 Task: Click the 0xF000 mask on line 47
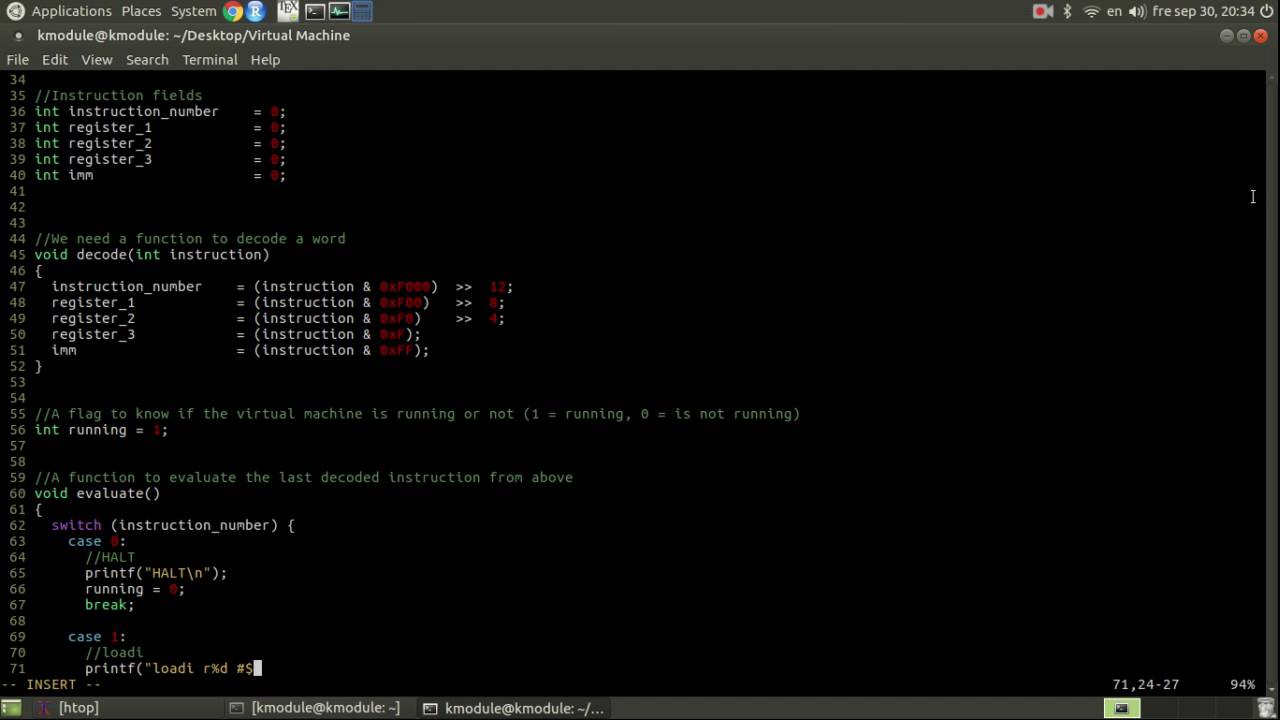[404, 286]
